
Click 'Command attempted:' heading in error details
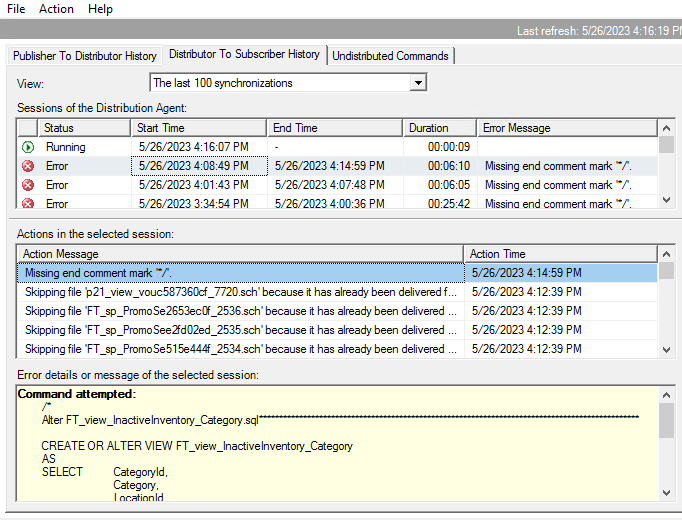(x=77, y=394)
